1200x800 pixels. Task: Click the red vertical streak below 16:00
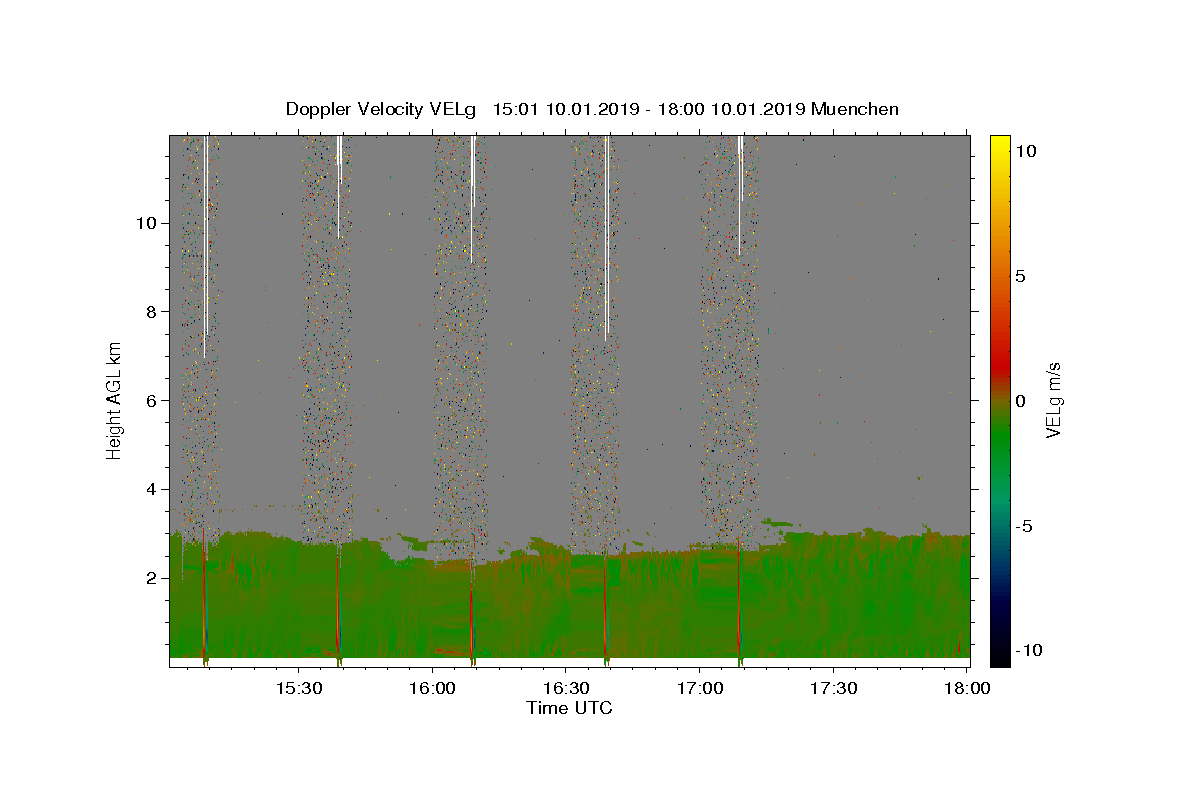tap(471, 620)
